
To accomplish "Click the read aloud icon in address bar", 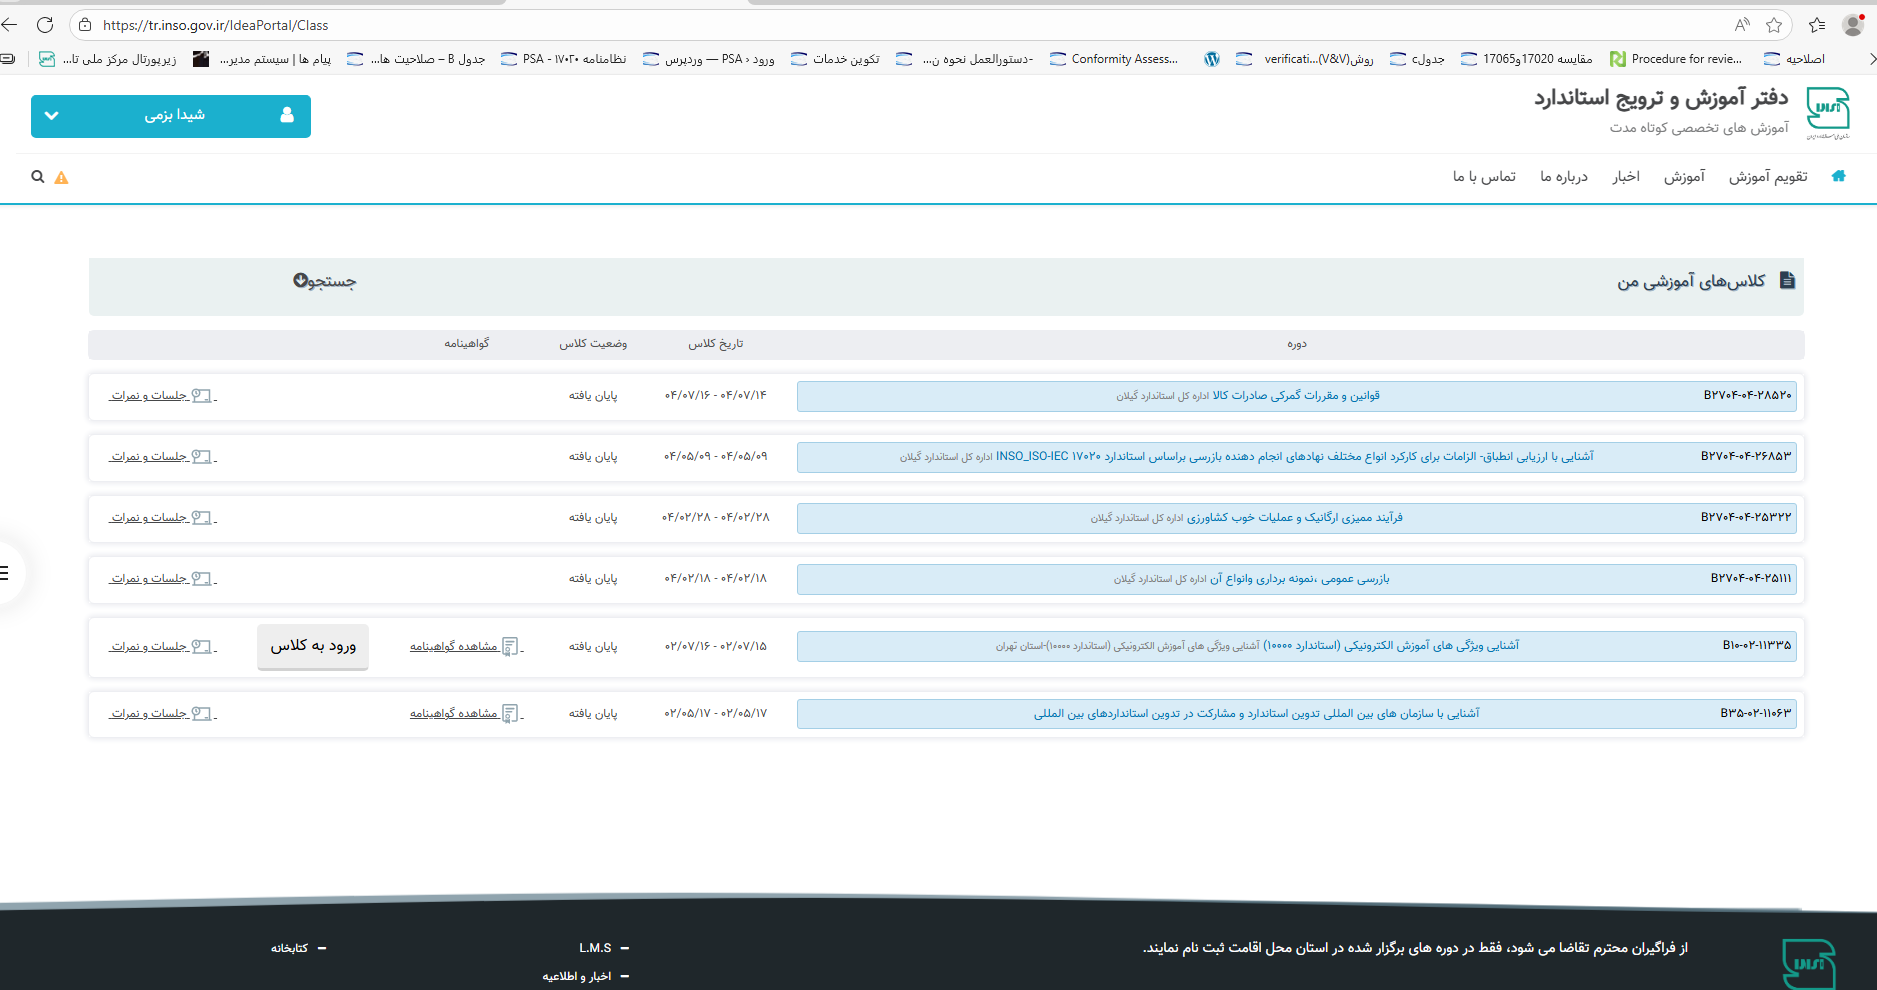I will [1742, 25].
